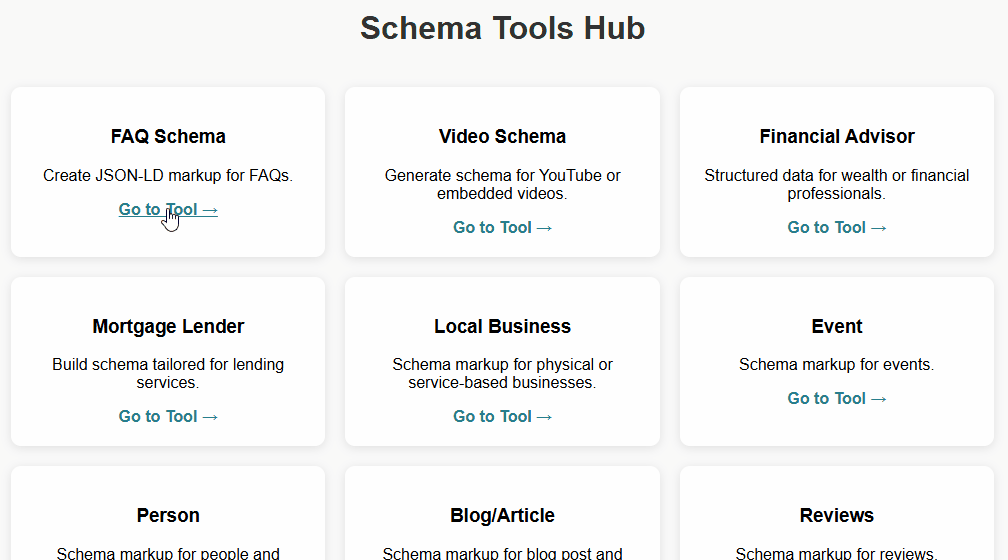Click the Video Schema card heading
The image size is (1008, 560).
(502, 136)
